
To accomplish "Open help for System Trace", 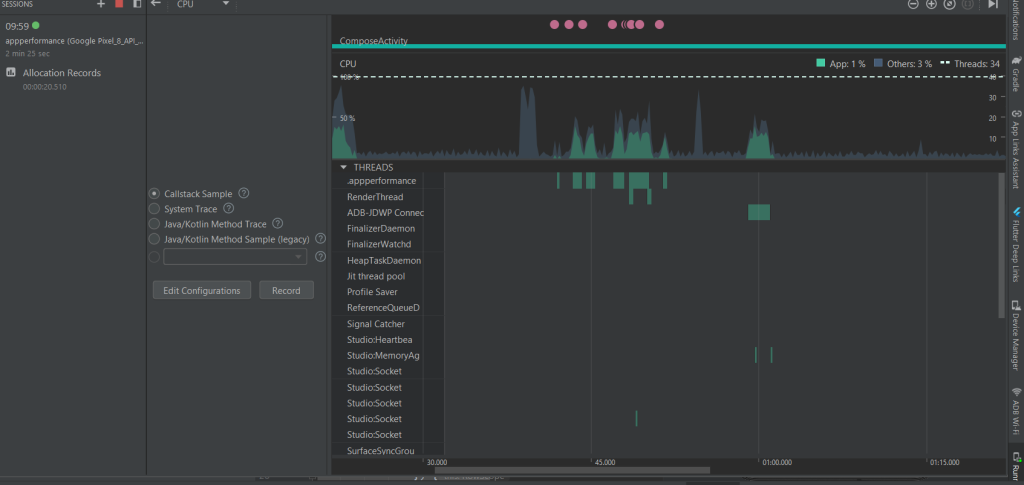I will point(229,209).
